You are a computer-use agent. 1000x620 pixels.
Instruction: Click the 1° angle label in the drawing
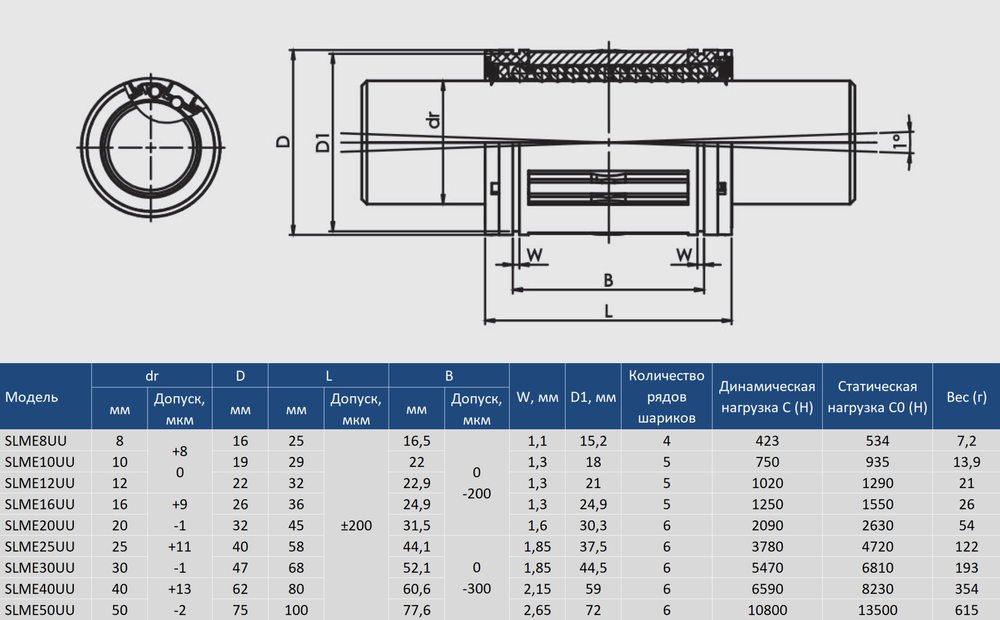(898, 142)
